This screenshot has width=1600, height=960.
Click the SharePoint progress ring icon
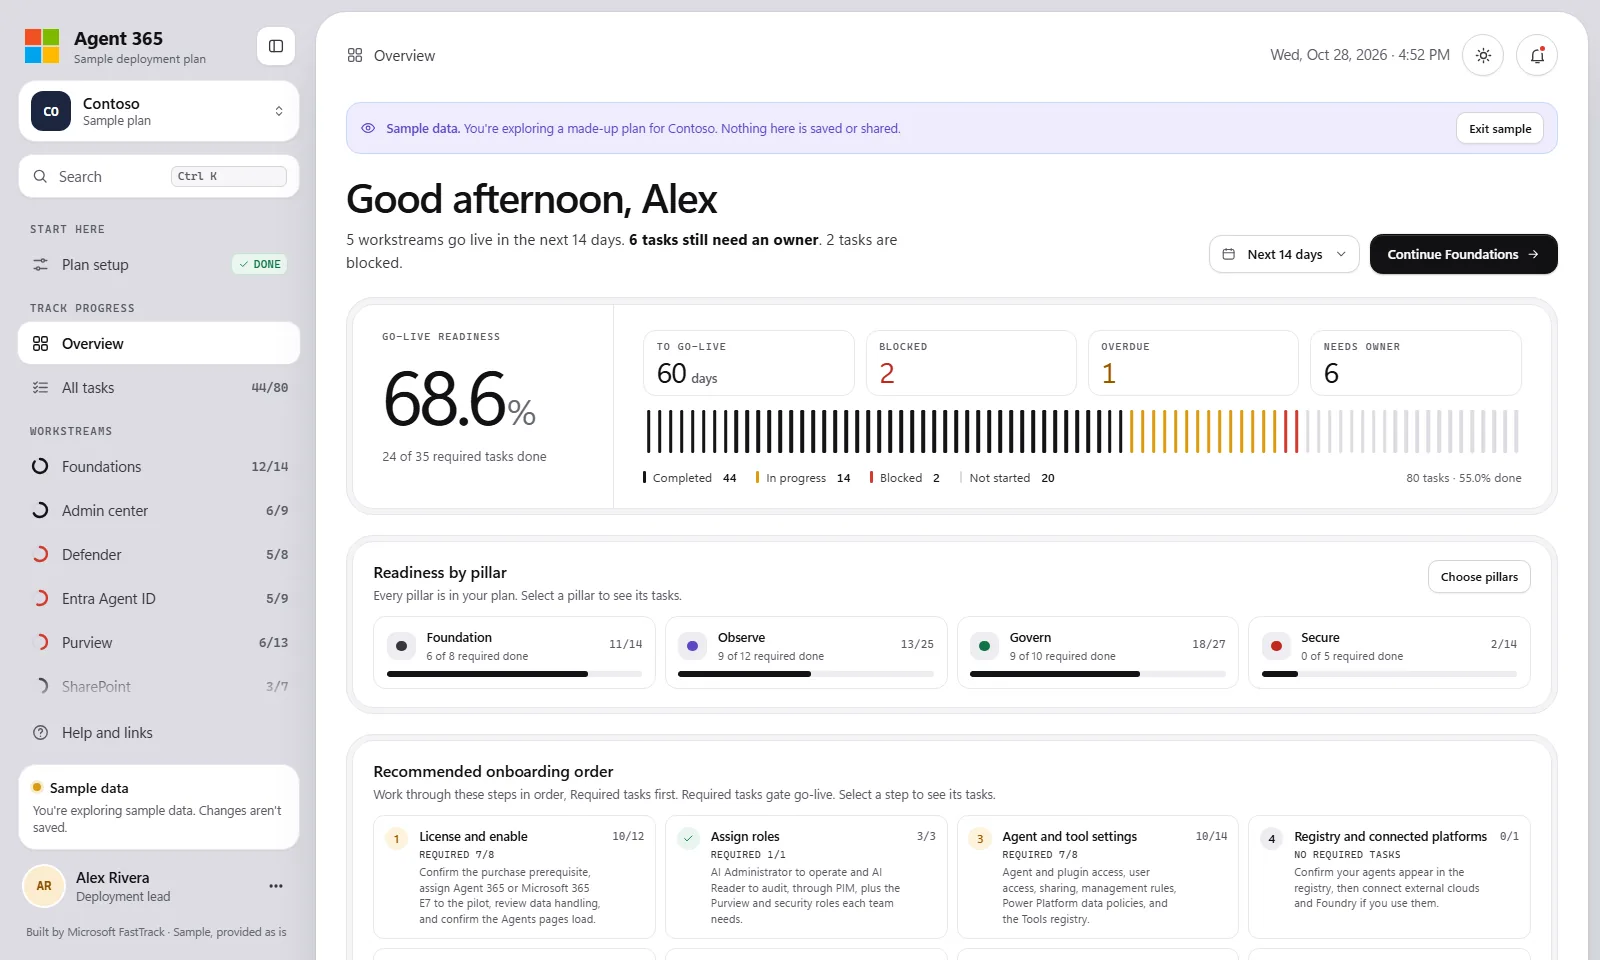[x=40, y=686]
